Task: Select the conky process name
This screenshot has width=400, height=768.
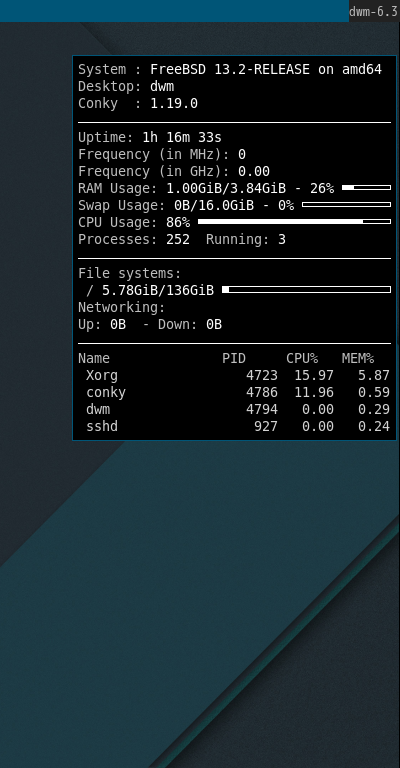Action: click(x=106, y=392)
